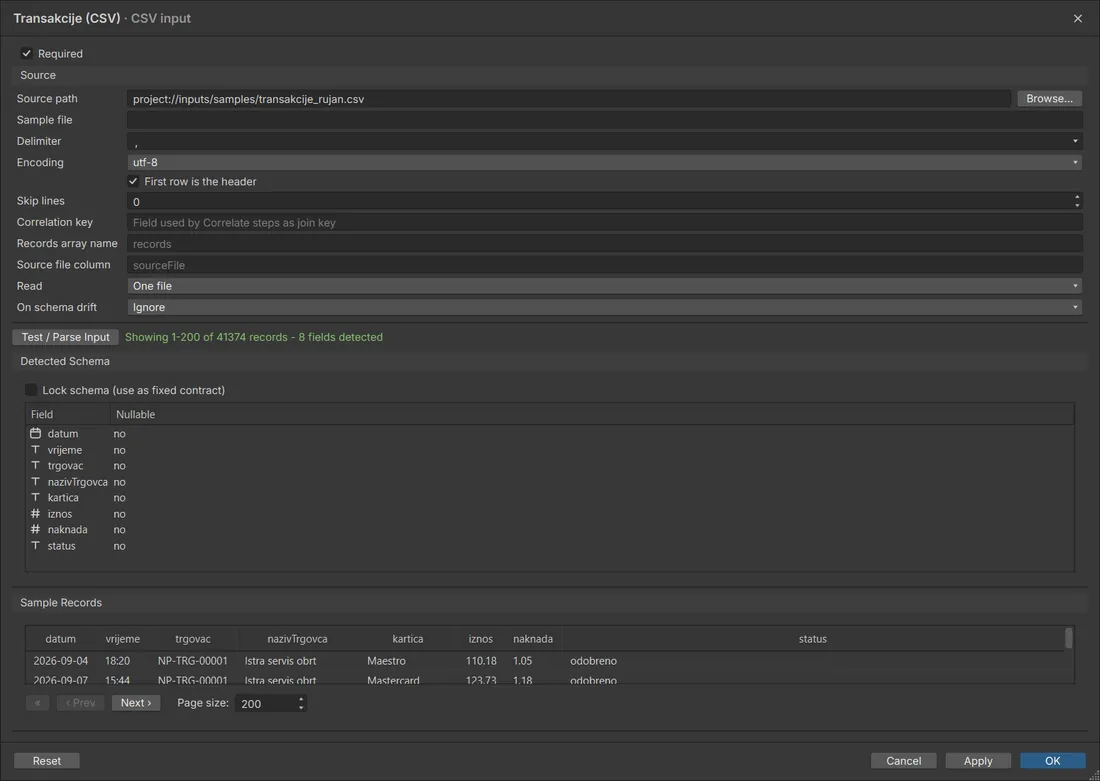Click the 110.18 iznos cell
Image resolution: width=1100 pixels, height=781 pixels.
coord(481,660)
